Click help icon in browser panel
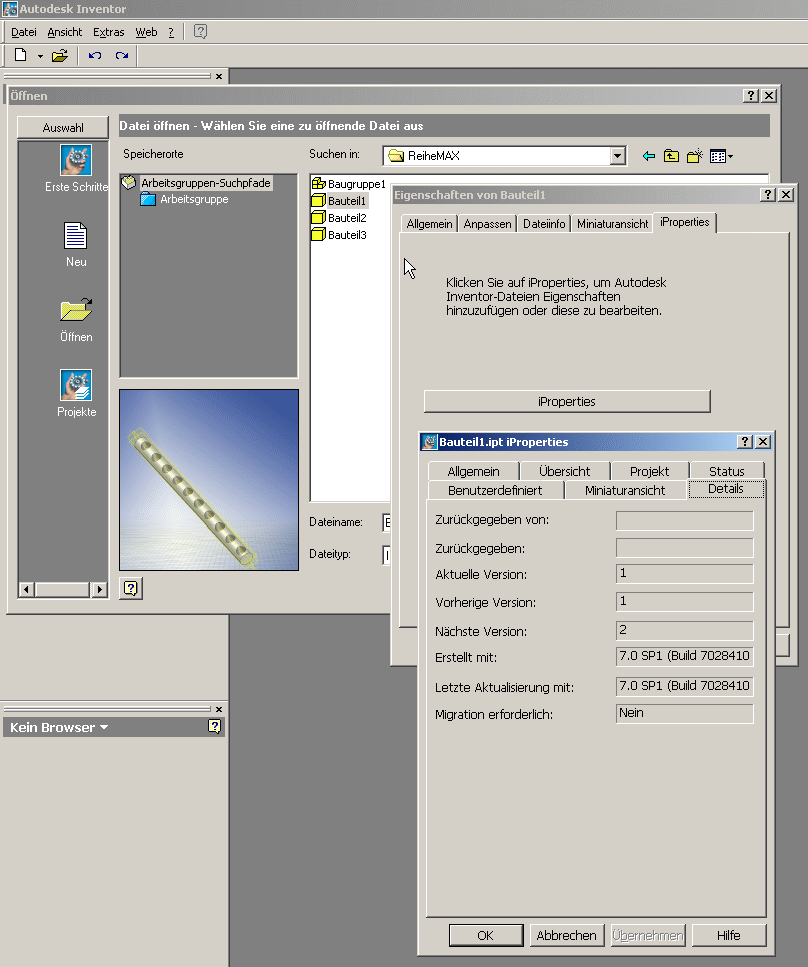The height and width of the screenshot is (967, 808). (x=214, y=726)
